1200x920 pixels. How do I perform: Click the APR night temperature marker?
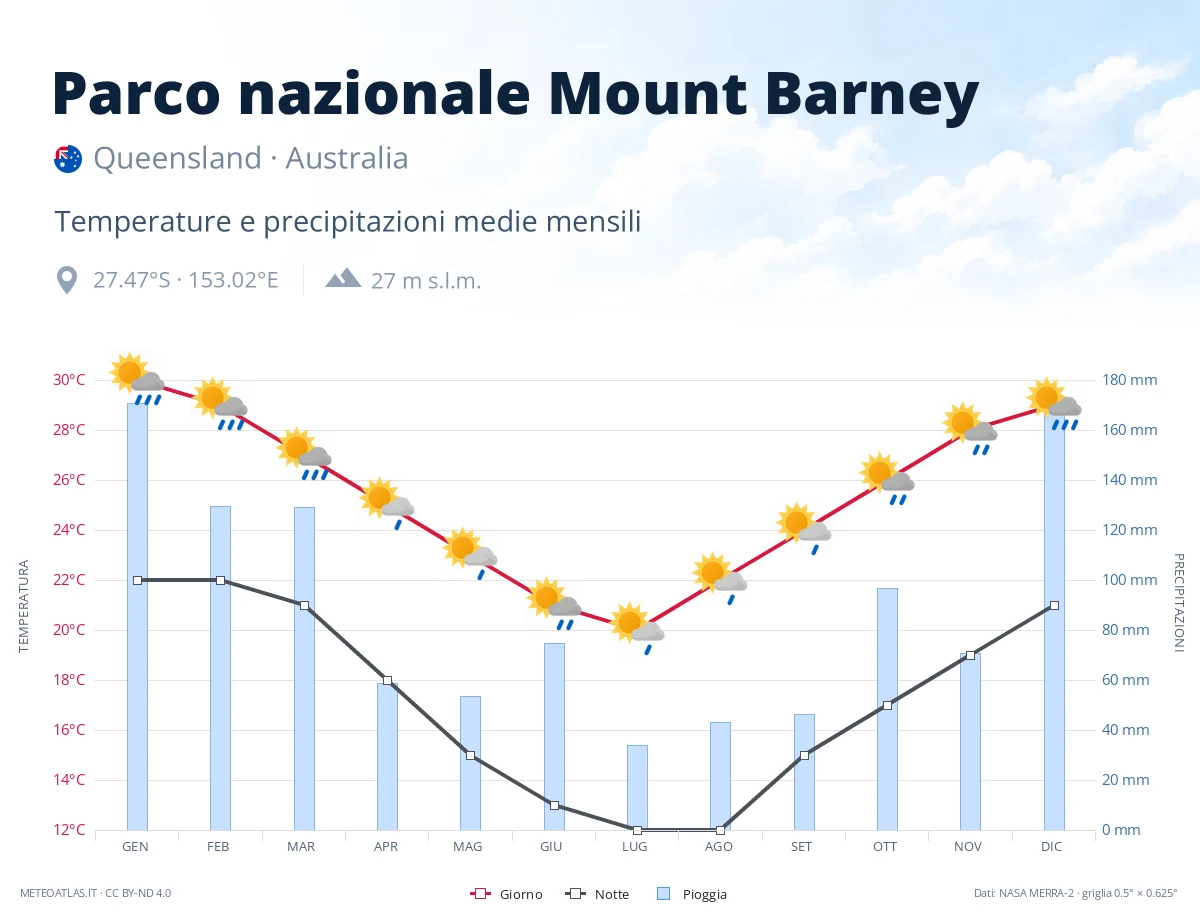[387, 680]
